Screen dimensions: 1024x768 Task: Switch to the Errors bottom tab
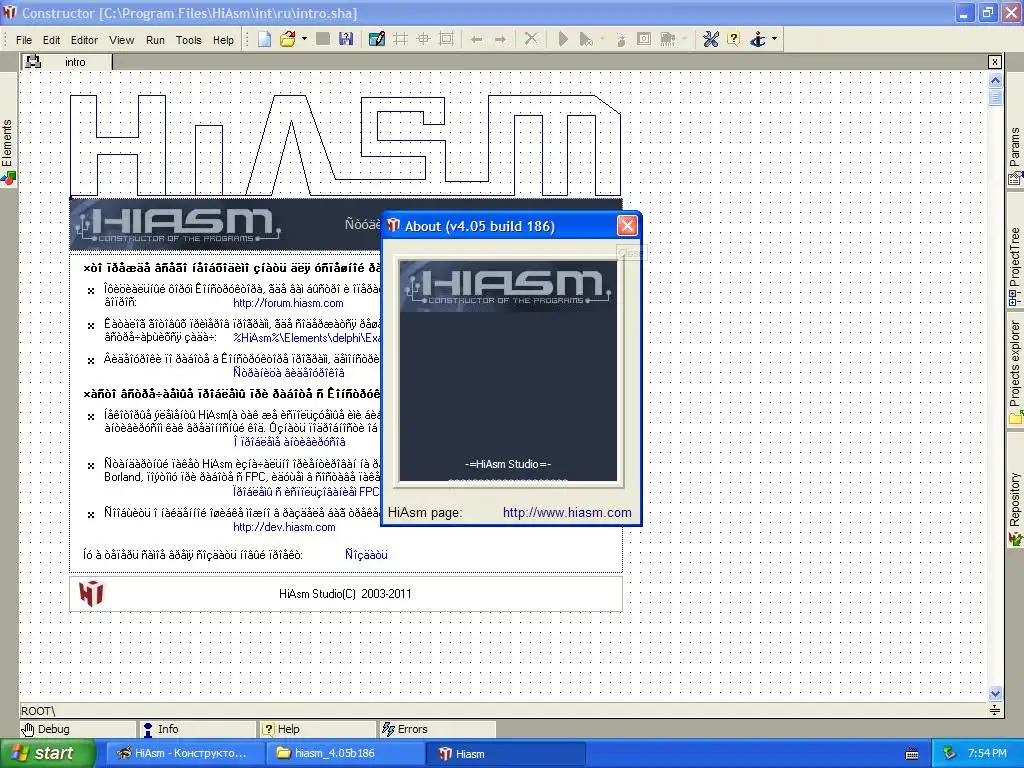[x=438, y=729]
